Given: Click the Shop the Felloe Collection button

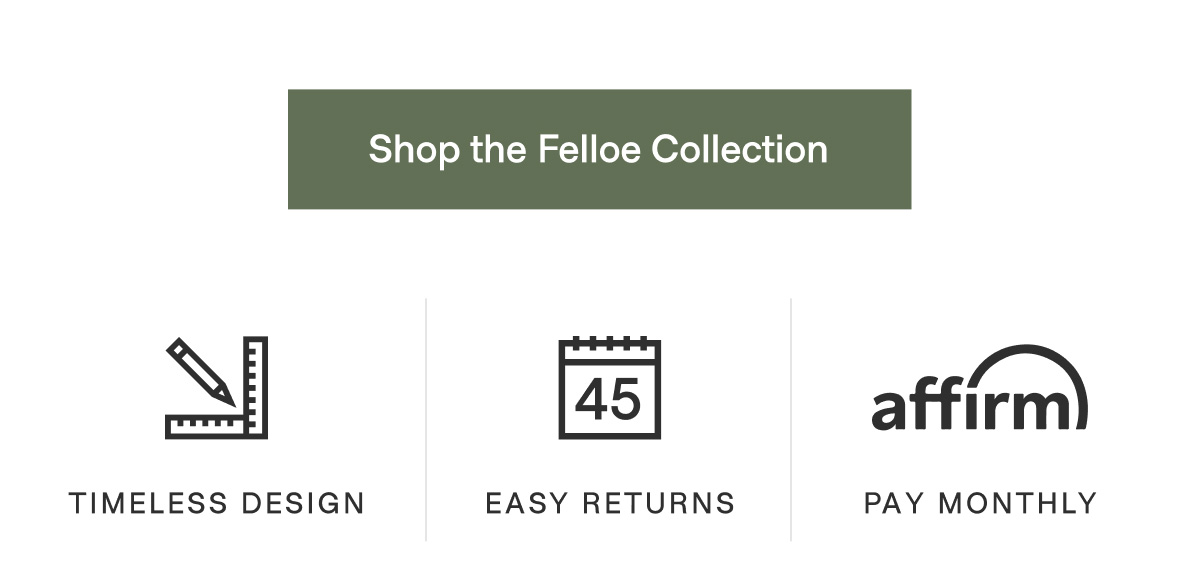Looking at the screenshot, I should (x=599, y=149).
